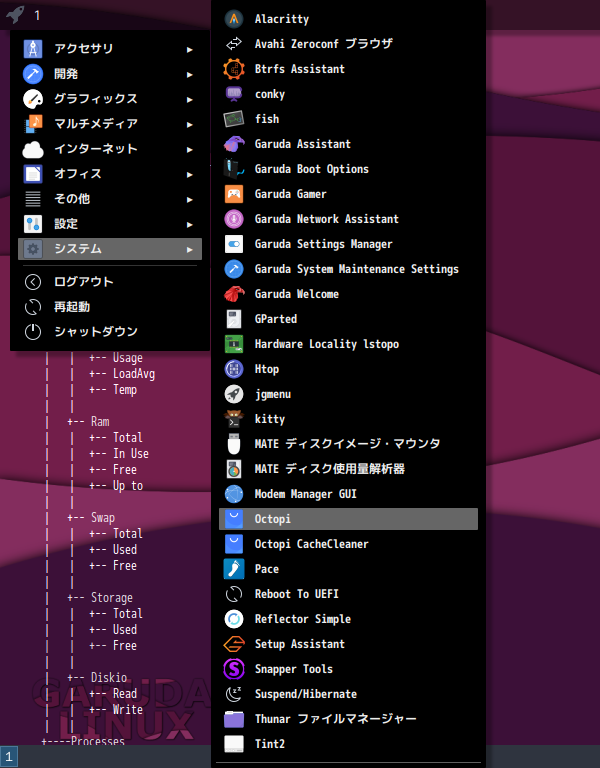Launch Octopi from the highlighted entry
Viewport: 600px width, 768px height.
tap(348, 519)
